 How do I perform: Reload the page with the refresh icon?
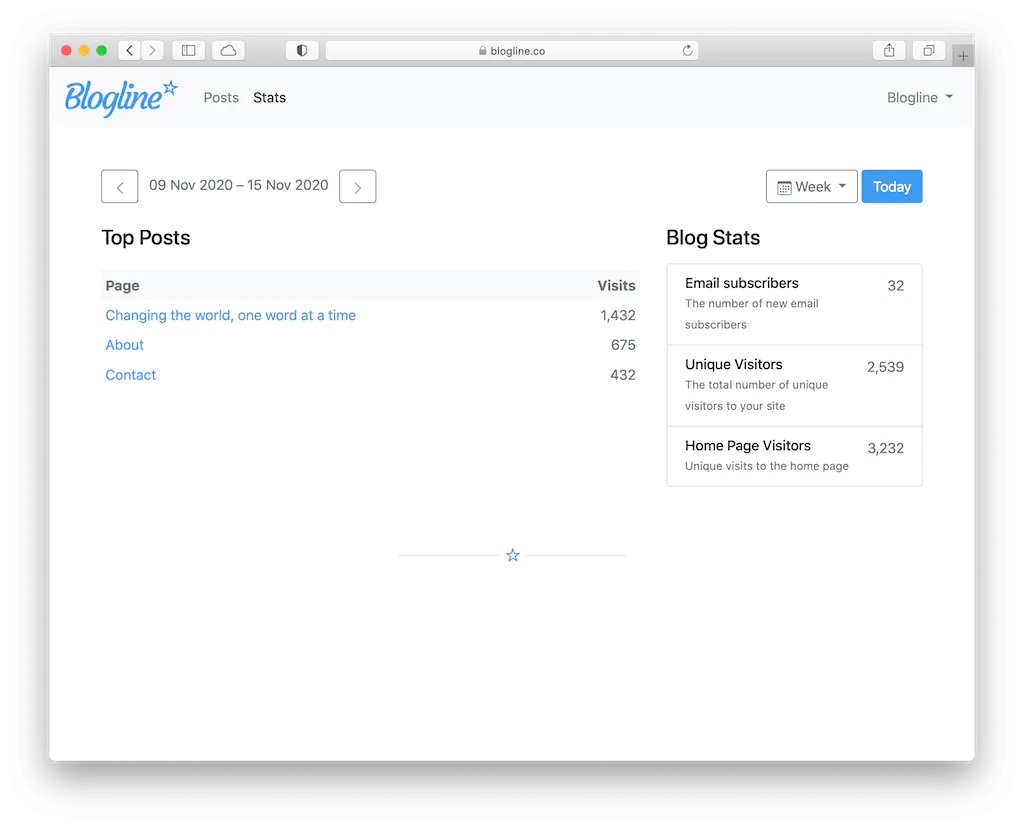tap(687, 50)
